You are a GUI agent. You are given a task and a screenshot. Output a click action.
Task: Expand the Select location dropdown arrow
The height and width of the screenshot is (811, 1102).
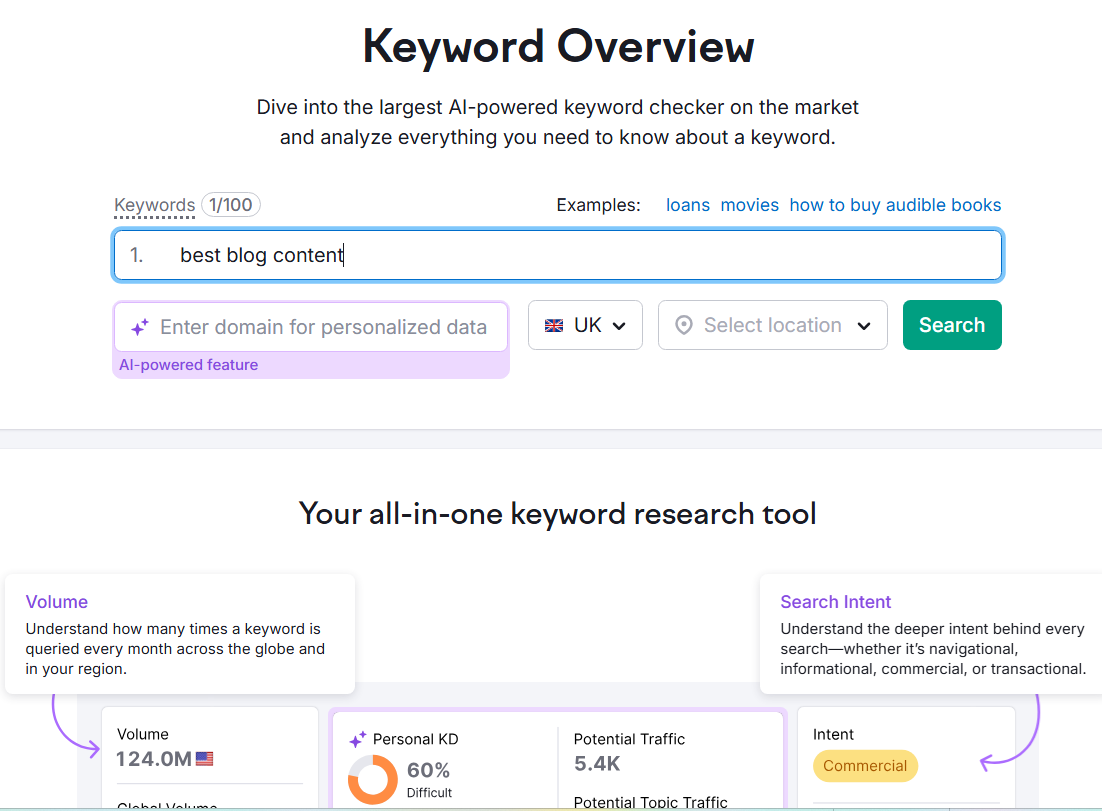[x=864, y=326]
